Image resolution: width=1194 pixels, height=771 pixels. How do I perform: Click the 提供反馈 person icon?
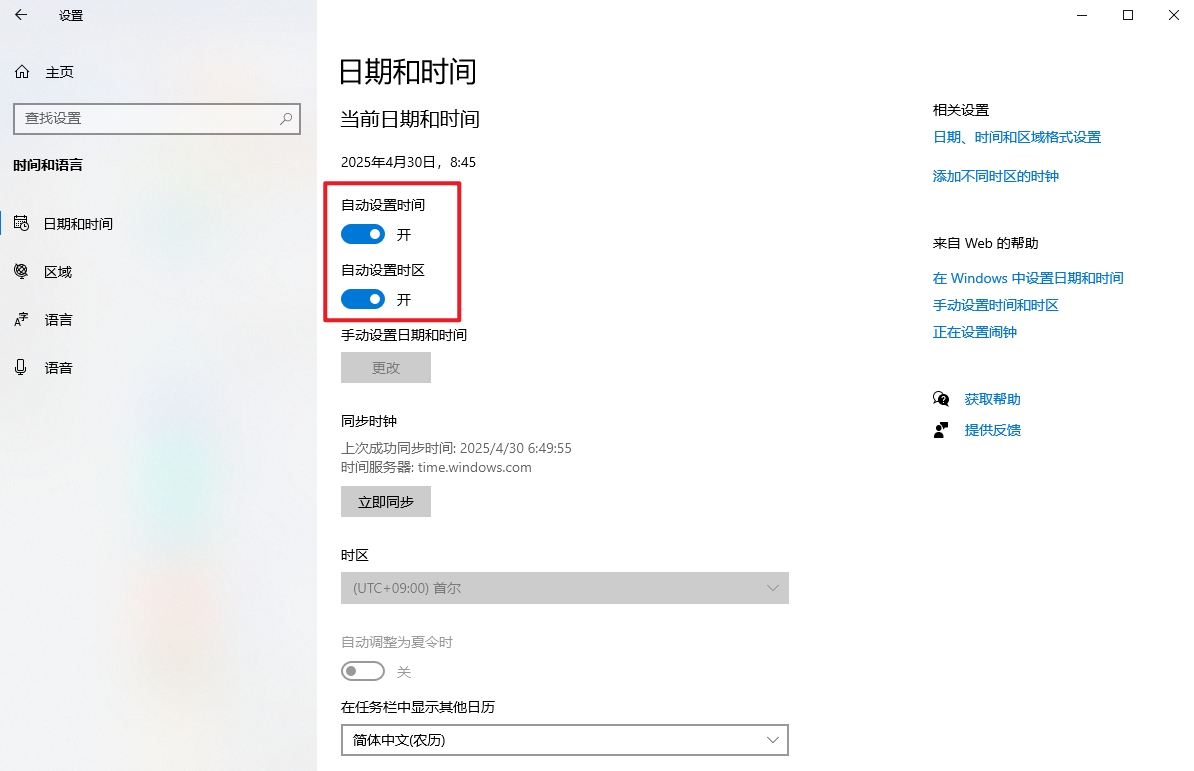941,430
